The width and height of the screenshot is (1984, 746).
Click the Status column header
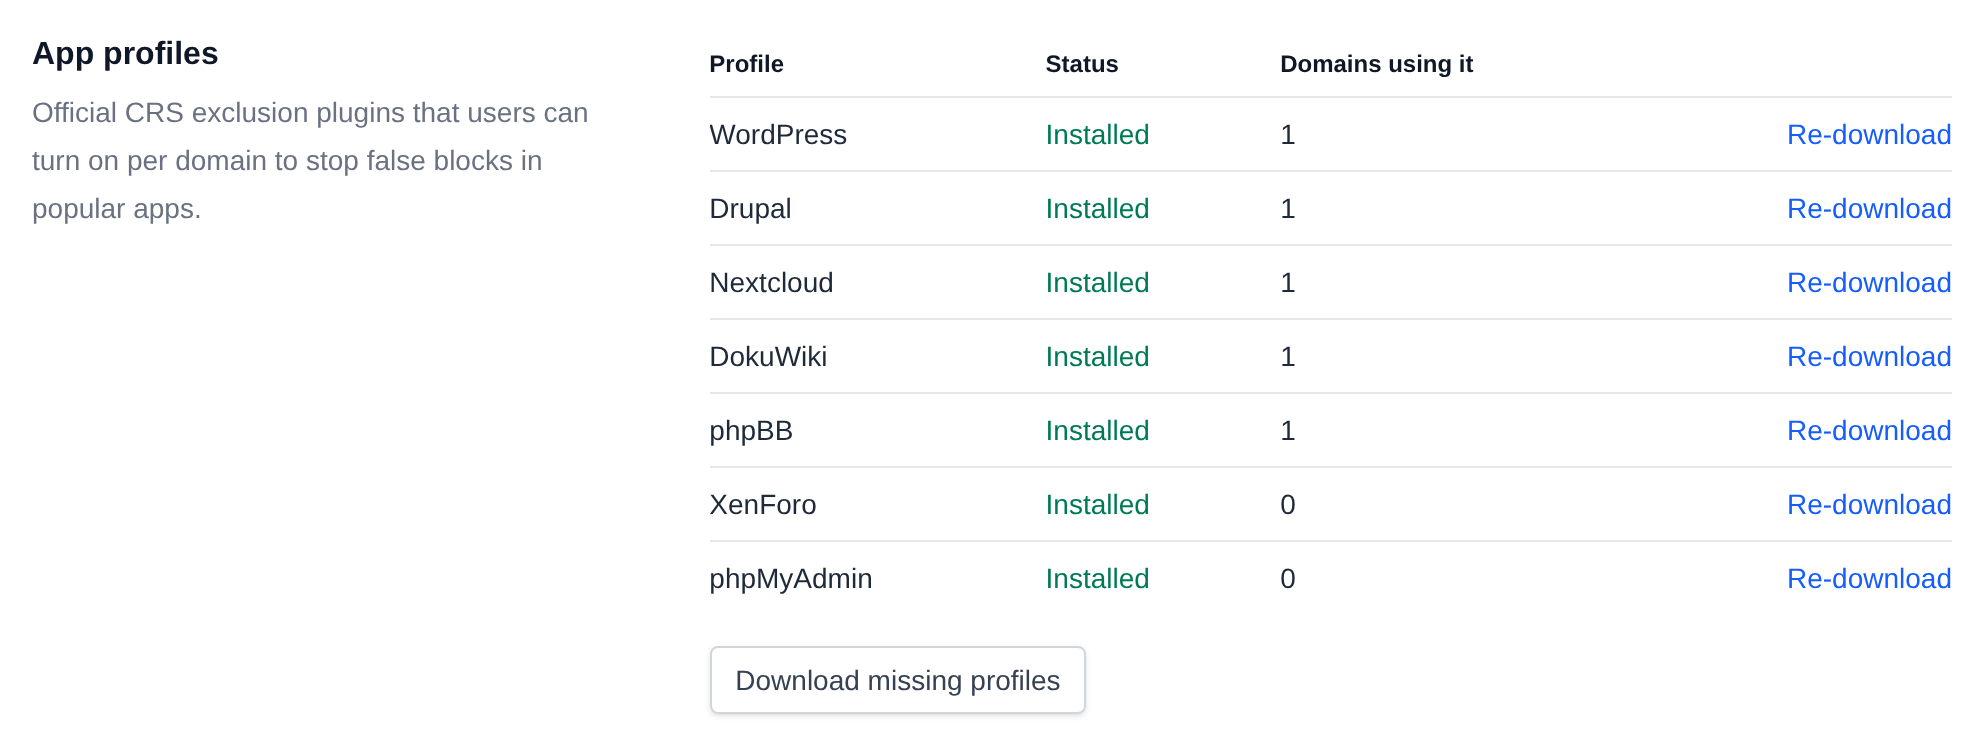click(x=1082, y=64)
